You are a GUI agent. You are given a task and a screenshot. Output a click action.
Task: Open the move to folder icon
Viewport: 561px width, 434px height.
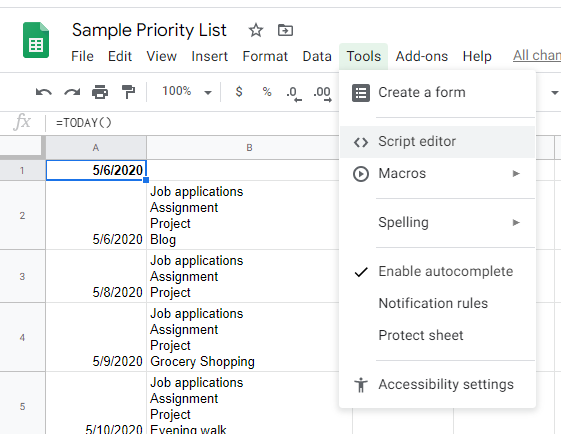point(285,30)
